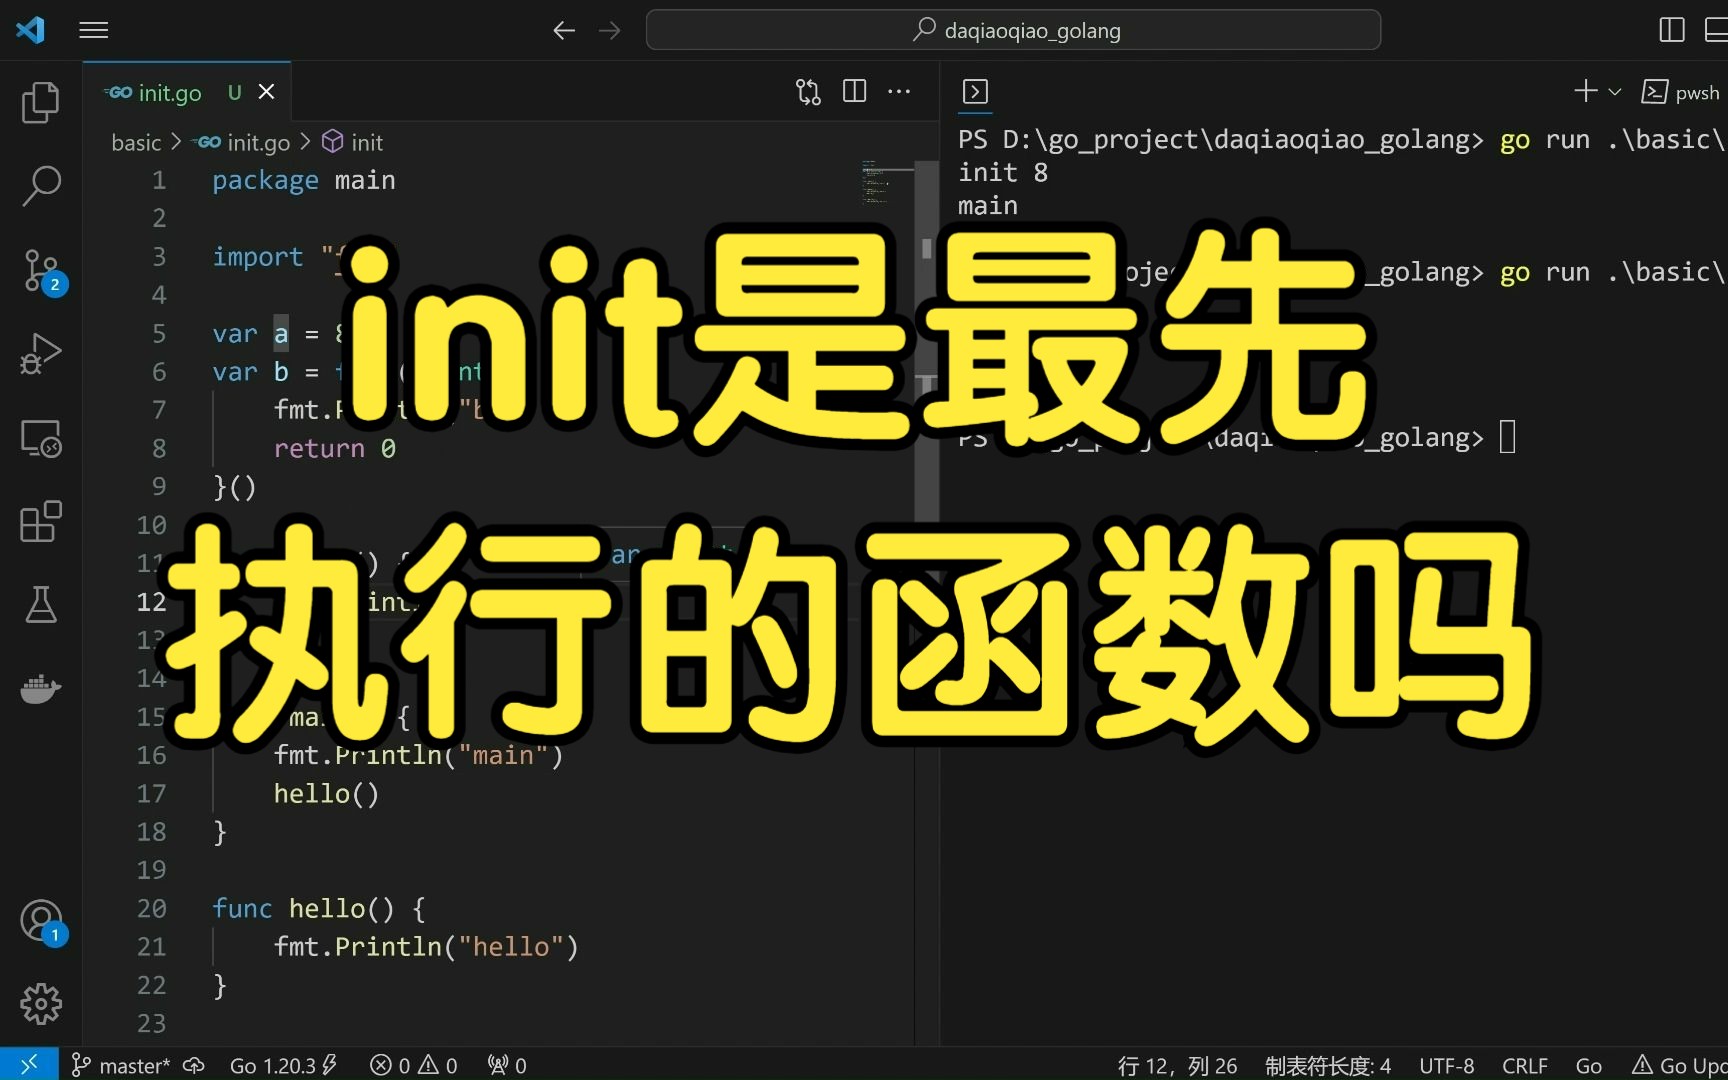This screenshot has width=1728, height=1080.
Task: Change end of line sequence CRLF
Action: point(1524,1066)
